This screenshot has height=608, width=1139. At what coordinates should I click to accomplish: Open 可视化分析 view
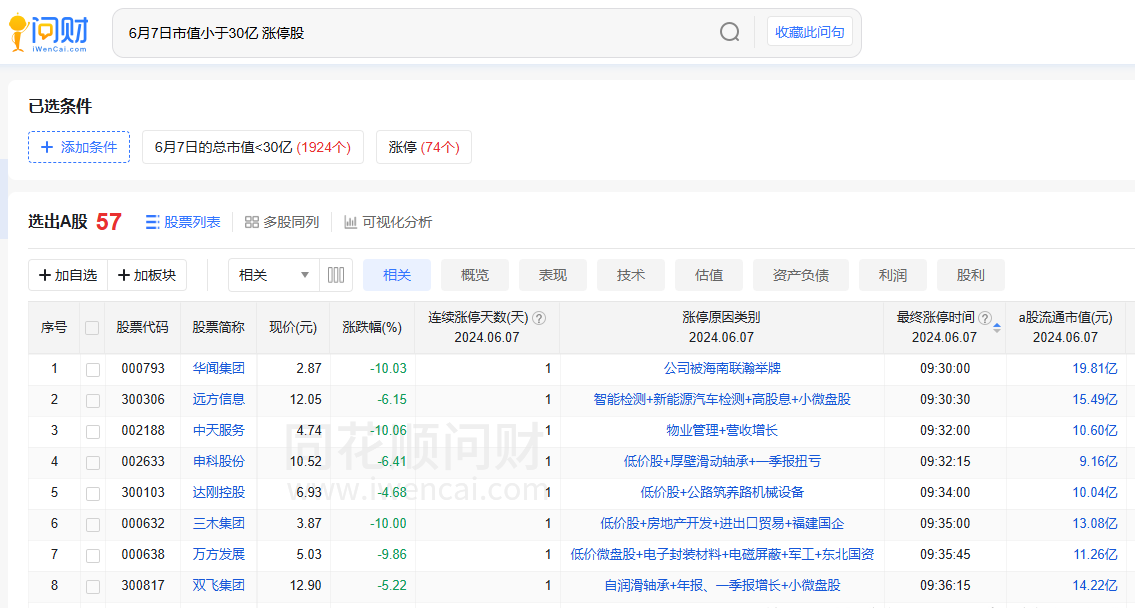pos(388,222)
